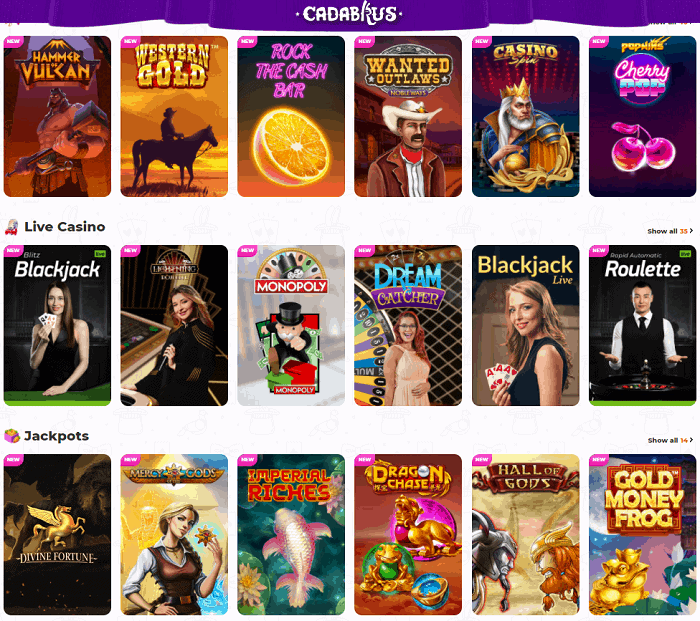Click the Cadabrus logo in header

point(350,13)
